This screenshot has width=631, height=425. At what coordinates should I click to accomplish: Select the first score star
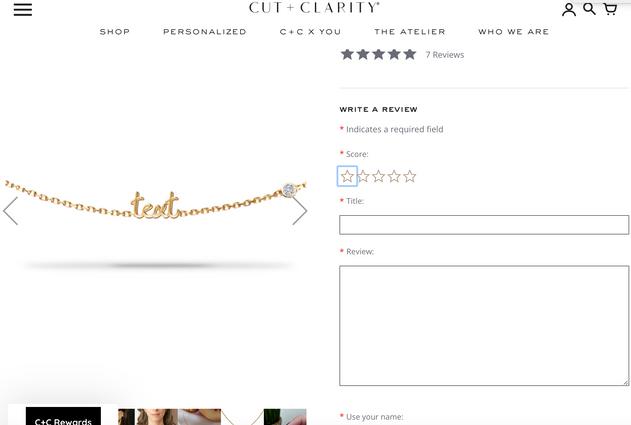(x=347, y=176)
